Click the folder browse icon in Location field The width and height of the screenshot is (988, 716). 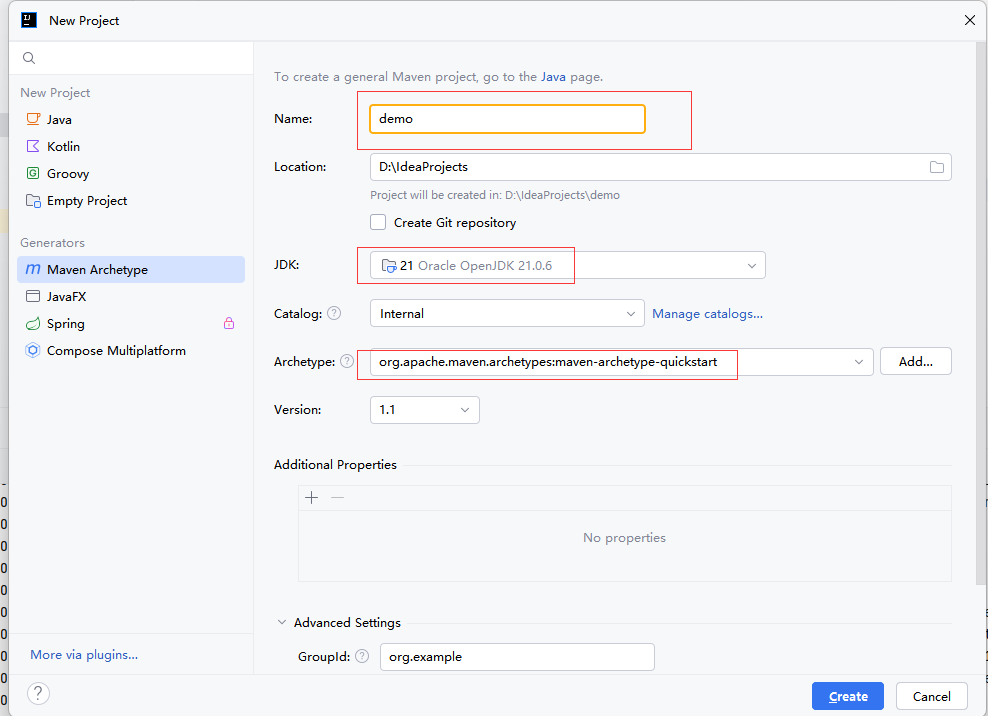pyautogui.click(x=936, y=167)
